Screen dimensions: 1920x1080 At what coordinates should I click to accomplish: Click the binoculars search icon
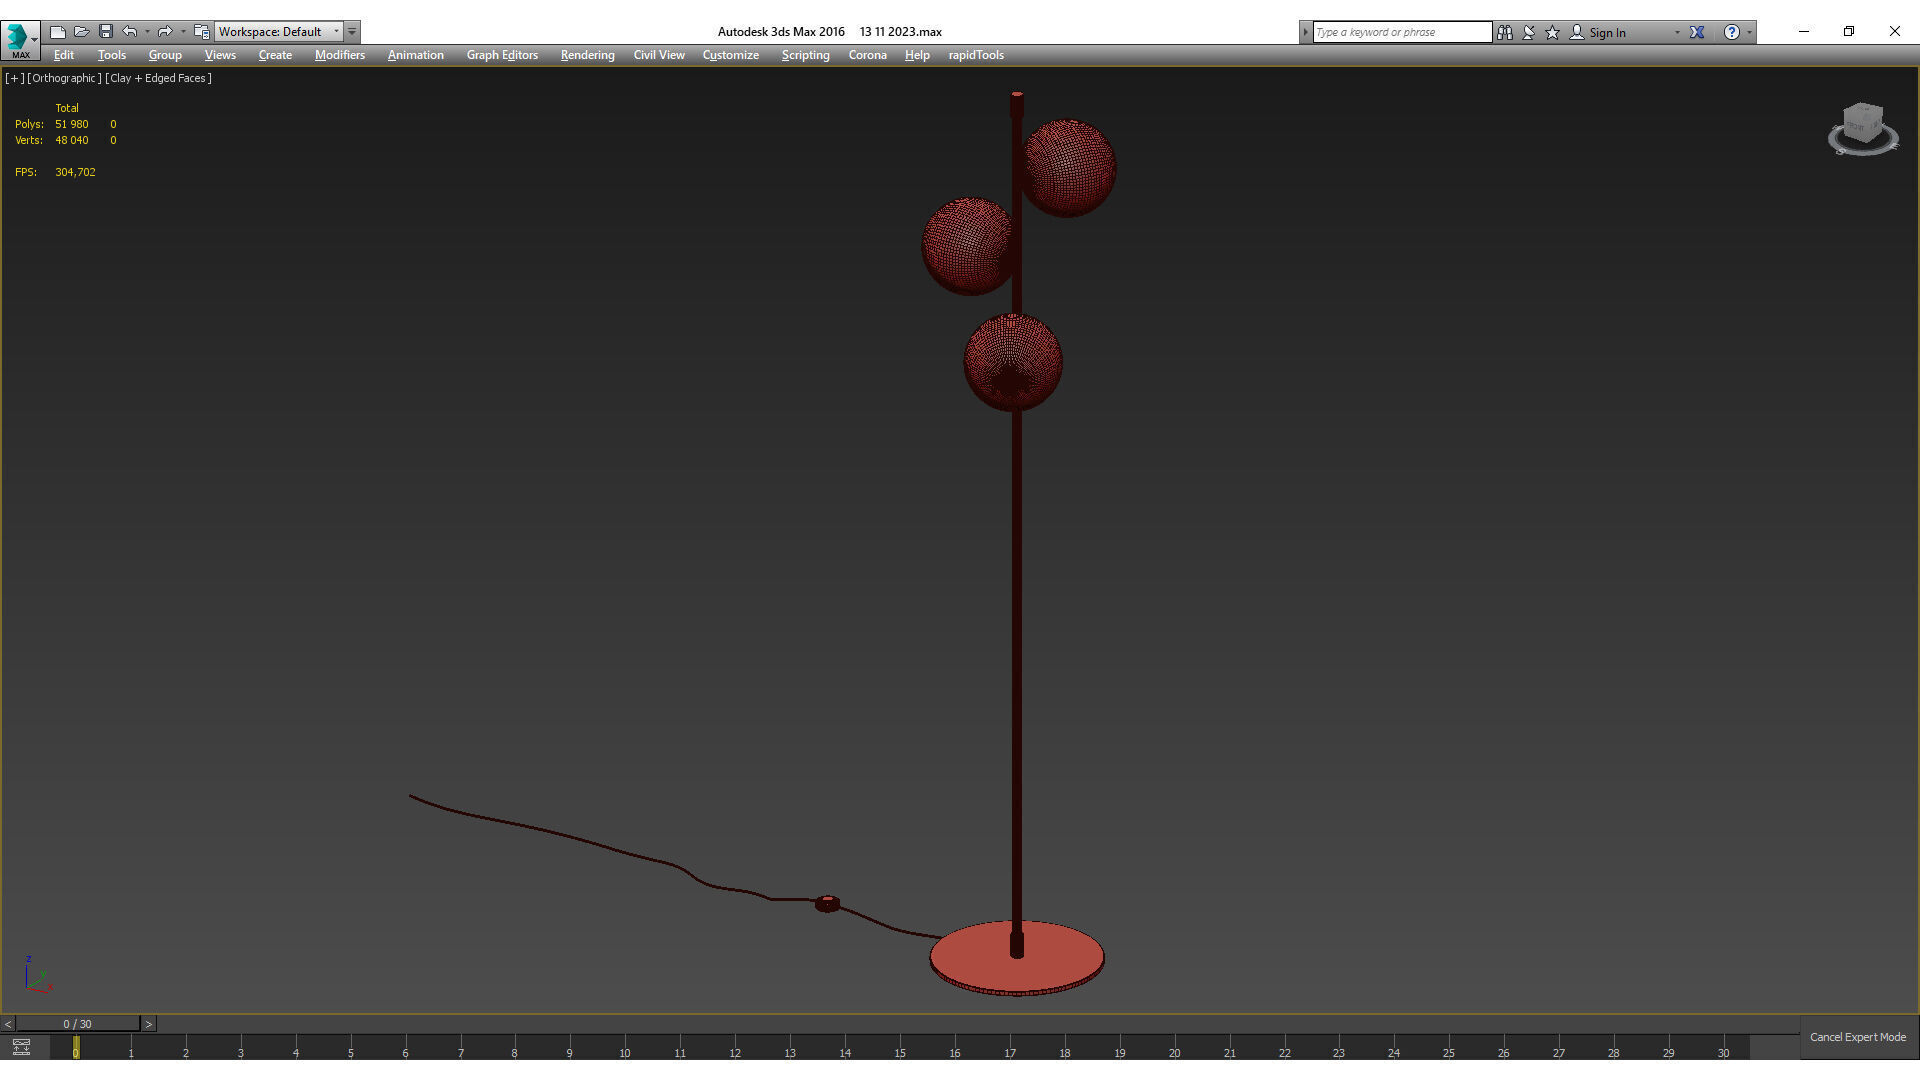coord(1505,32)
